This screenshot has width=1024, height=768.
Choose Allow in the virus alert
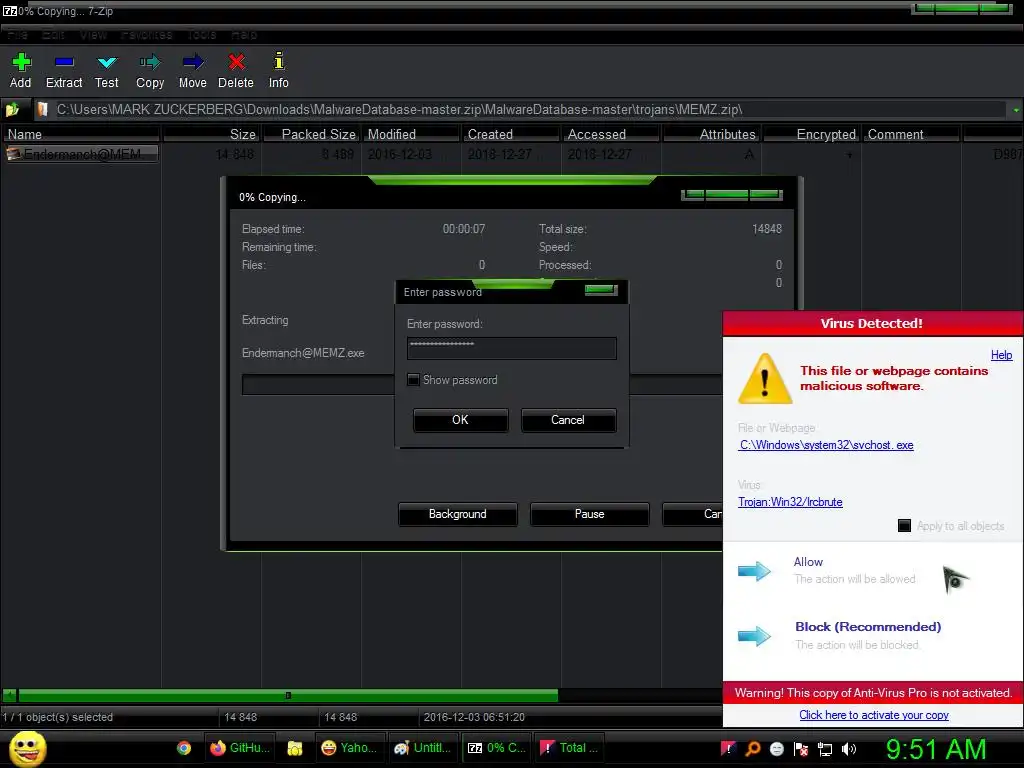(x=808, y=562)
